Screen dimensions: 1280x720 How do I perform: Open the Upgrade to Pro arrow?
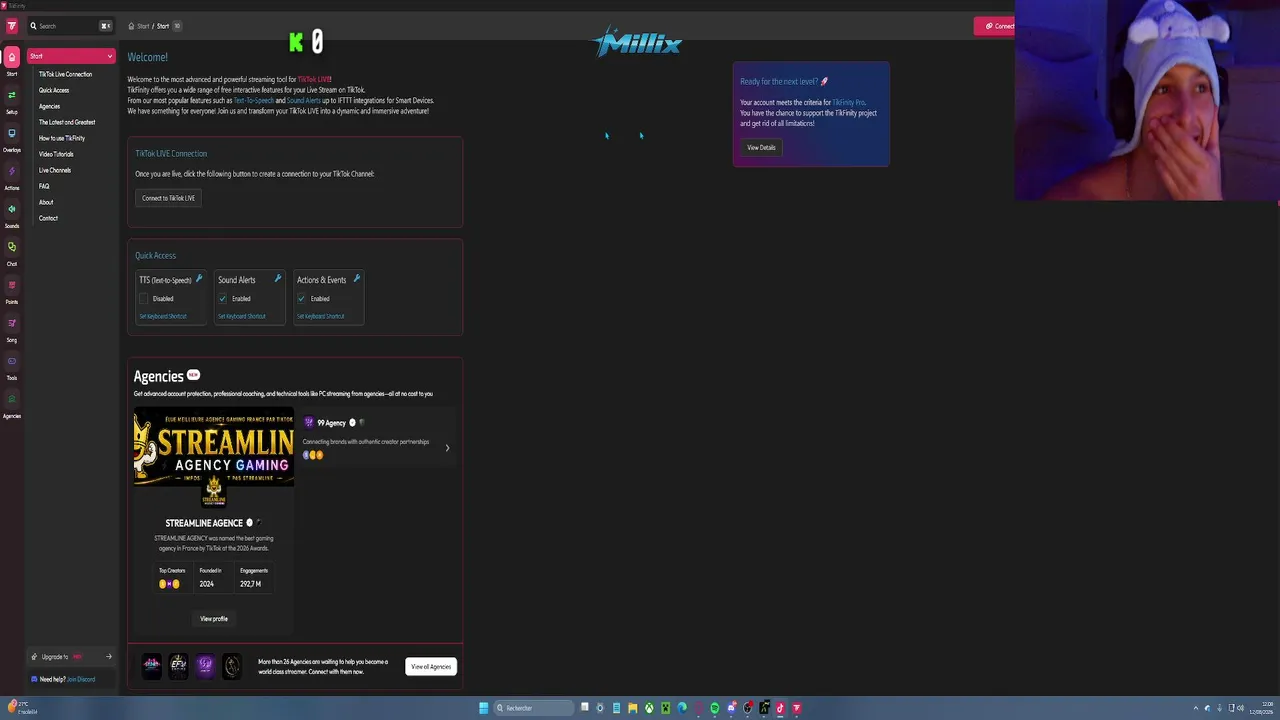(109, 657)
